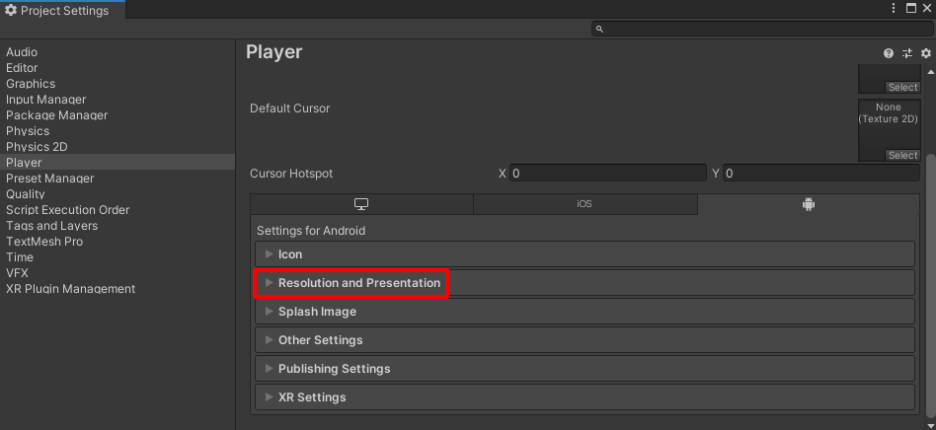
Task: Click the scroll-up arrow of Player panel
Action: pyautogui.click(x=931, y=72)
